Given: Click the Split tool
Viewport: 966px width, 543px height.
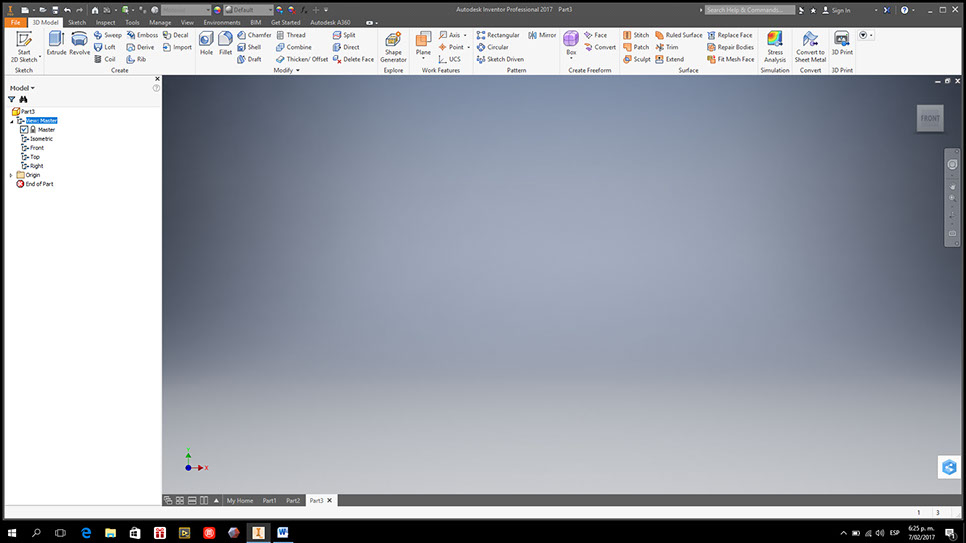Looking at the screenshot, I should pyautogui.click(x=344, y=35).
